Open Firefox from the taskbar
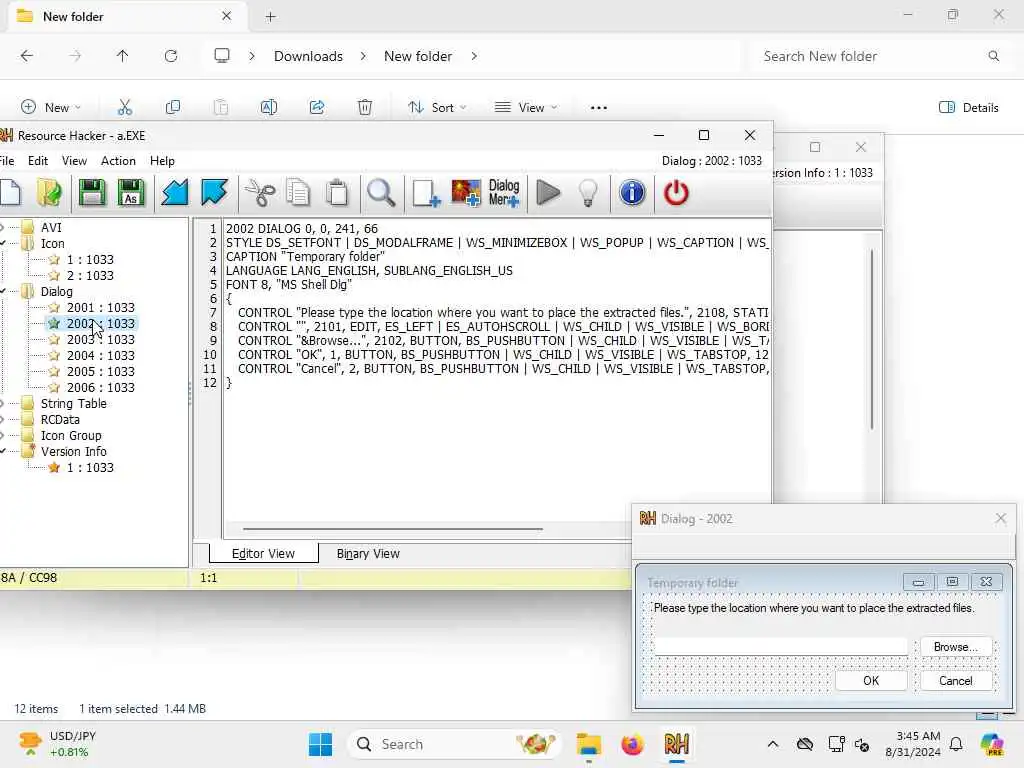The image size is (1024, 768). (632, 744)
